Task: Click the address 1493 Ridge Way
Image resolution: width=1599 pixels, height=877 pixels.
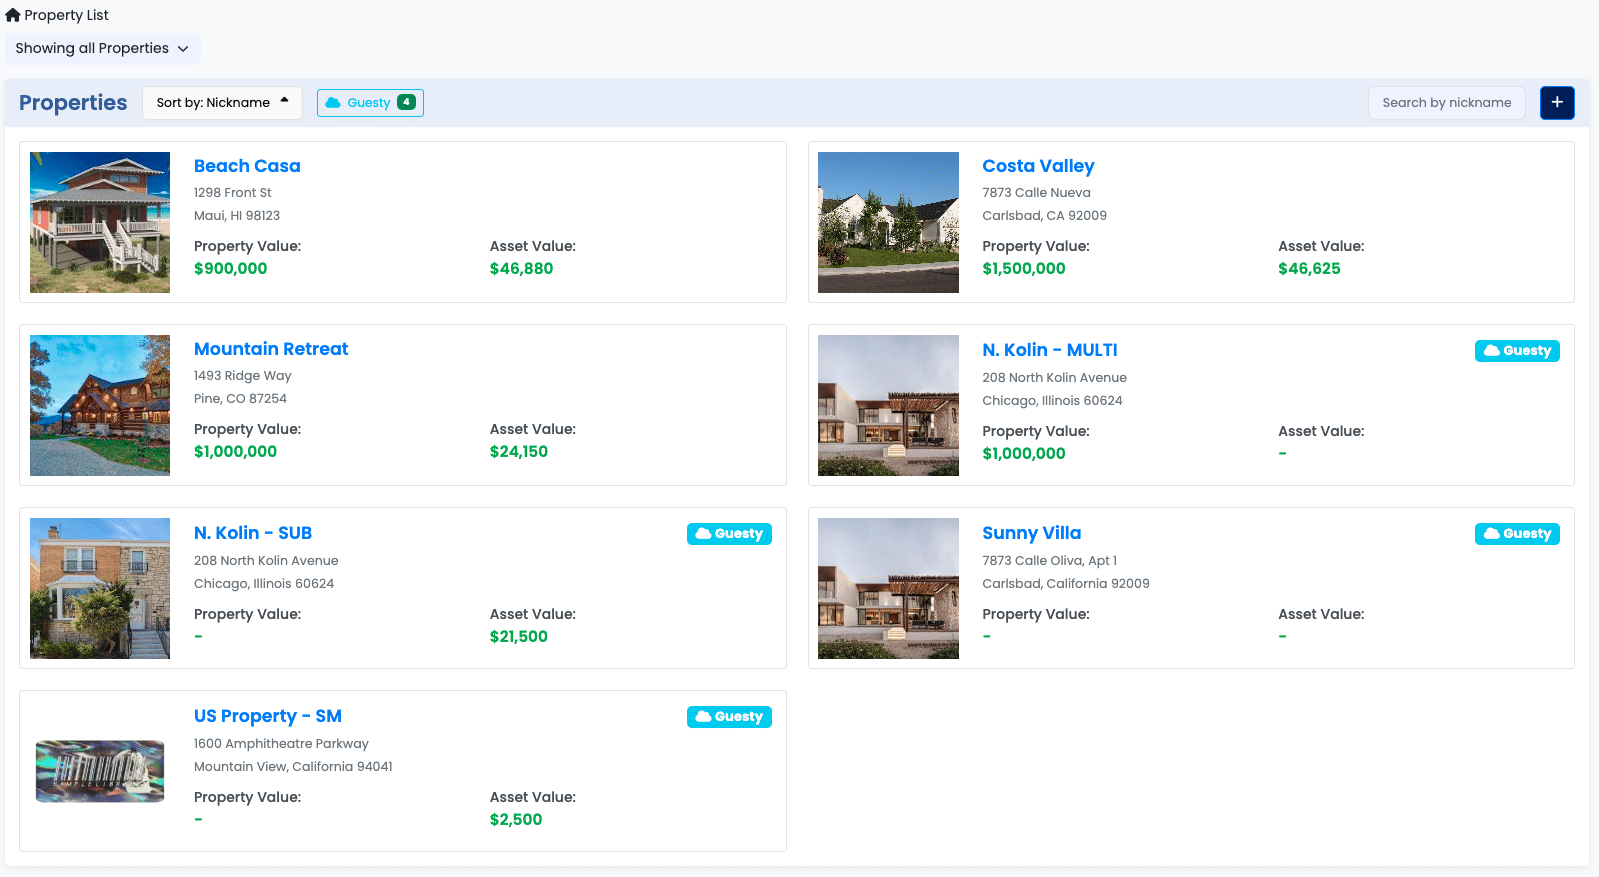Action: [x=243, y=375]
